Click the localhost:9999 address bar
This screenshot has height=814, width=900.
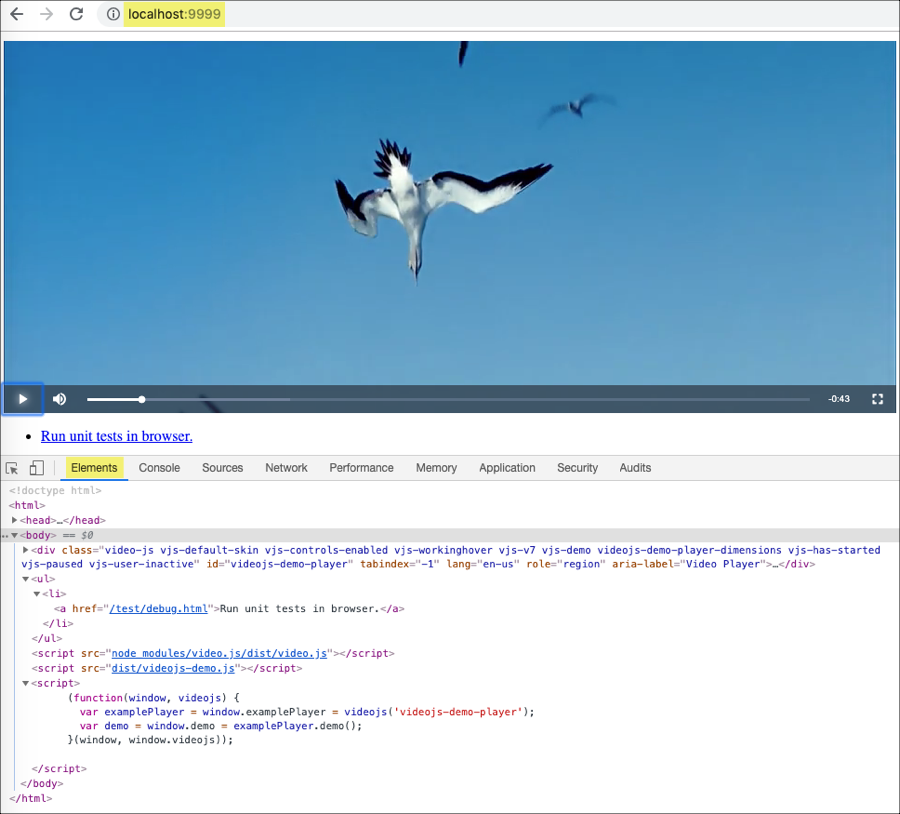coord(173,14)
